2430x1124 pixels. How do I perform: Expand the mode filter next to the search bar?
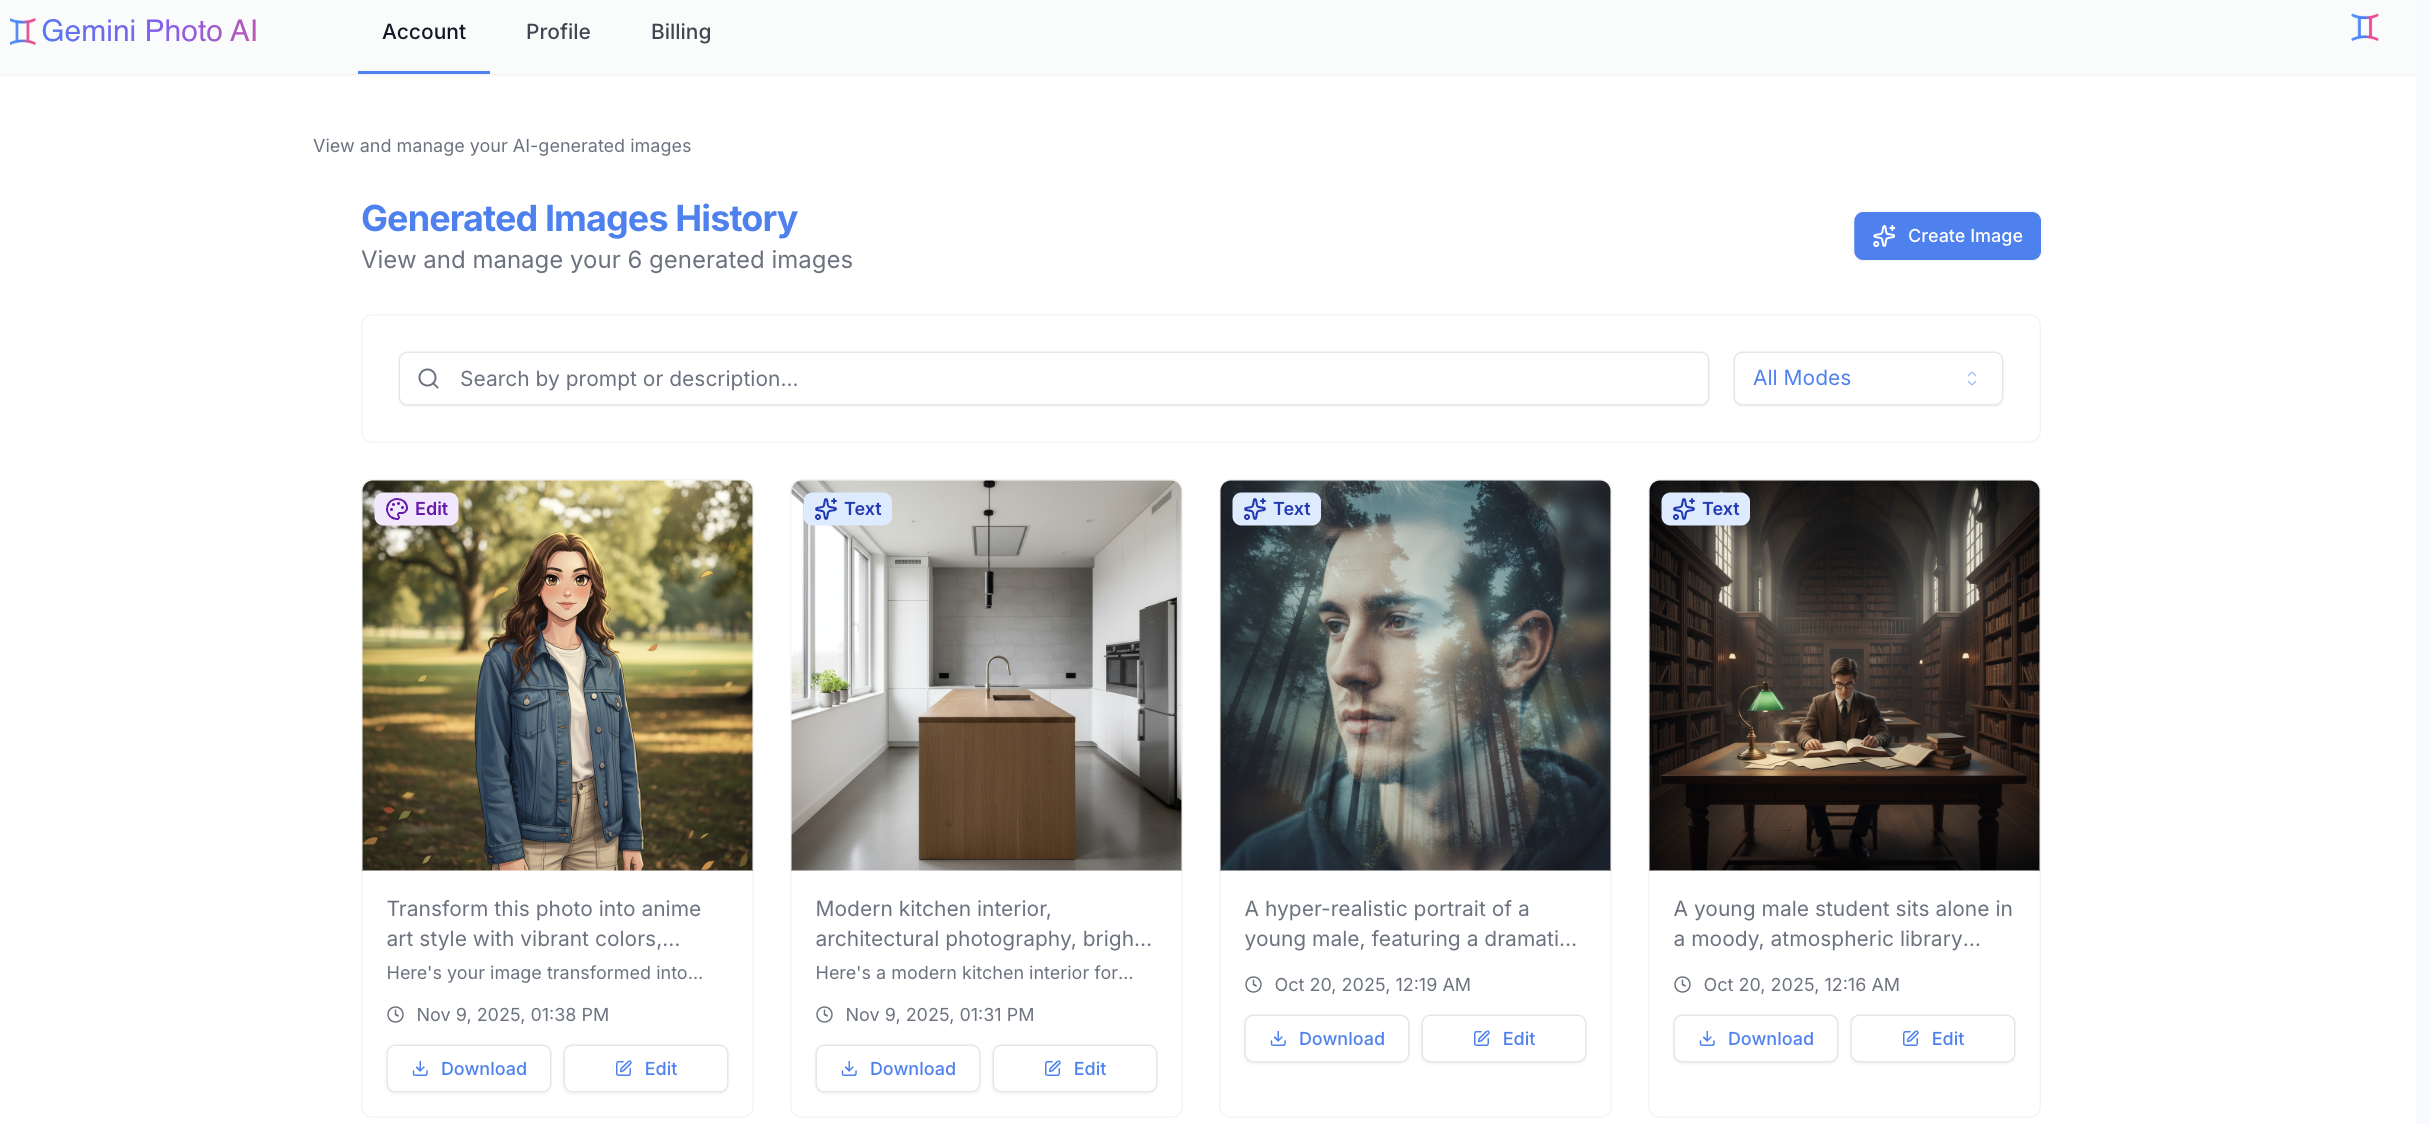(x=1866, y=378)
